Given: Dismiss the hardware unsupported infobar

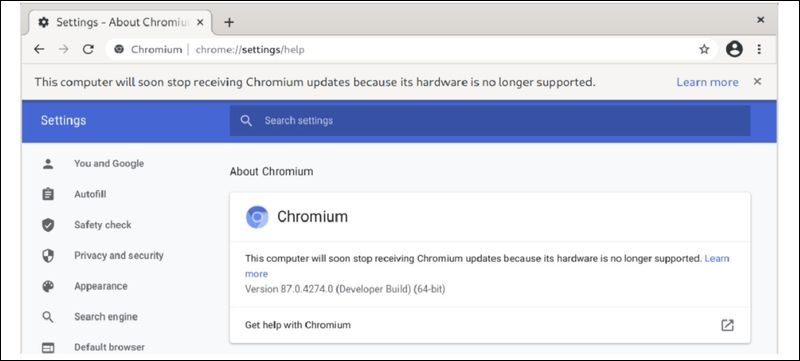Looking at the screenshot, I should [x=758, y=82].
